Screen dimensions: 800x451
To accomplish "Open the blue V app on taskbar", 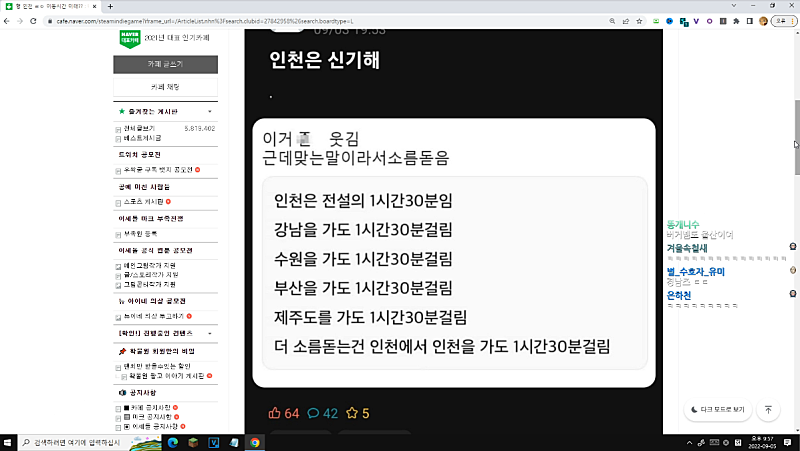I will [213, 442].
